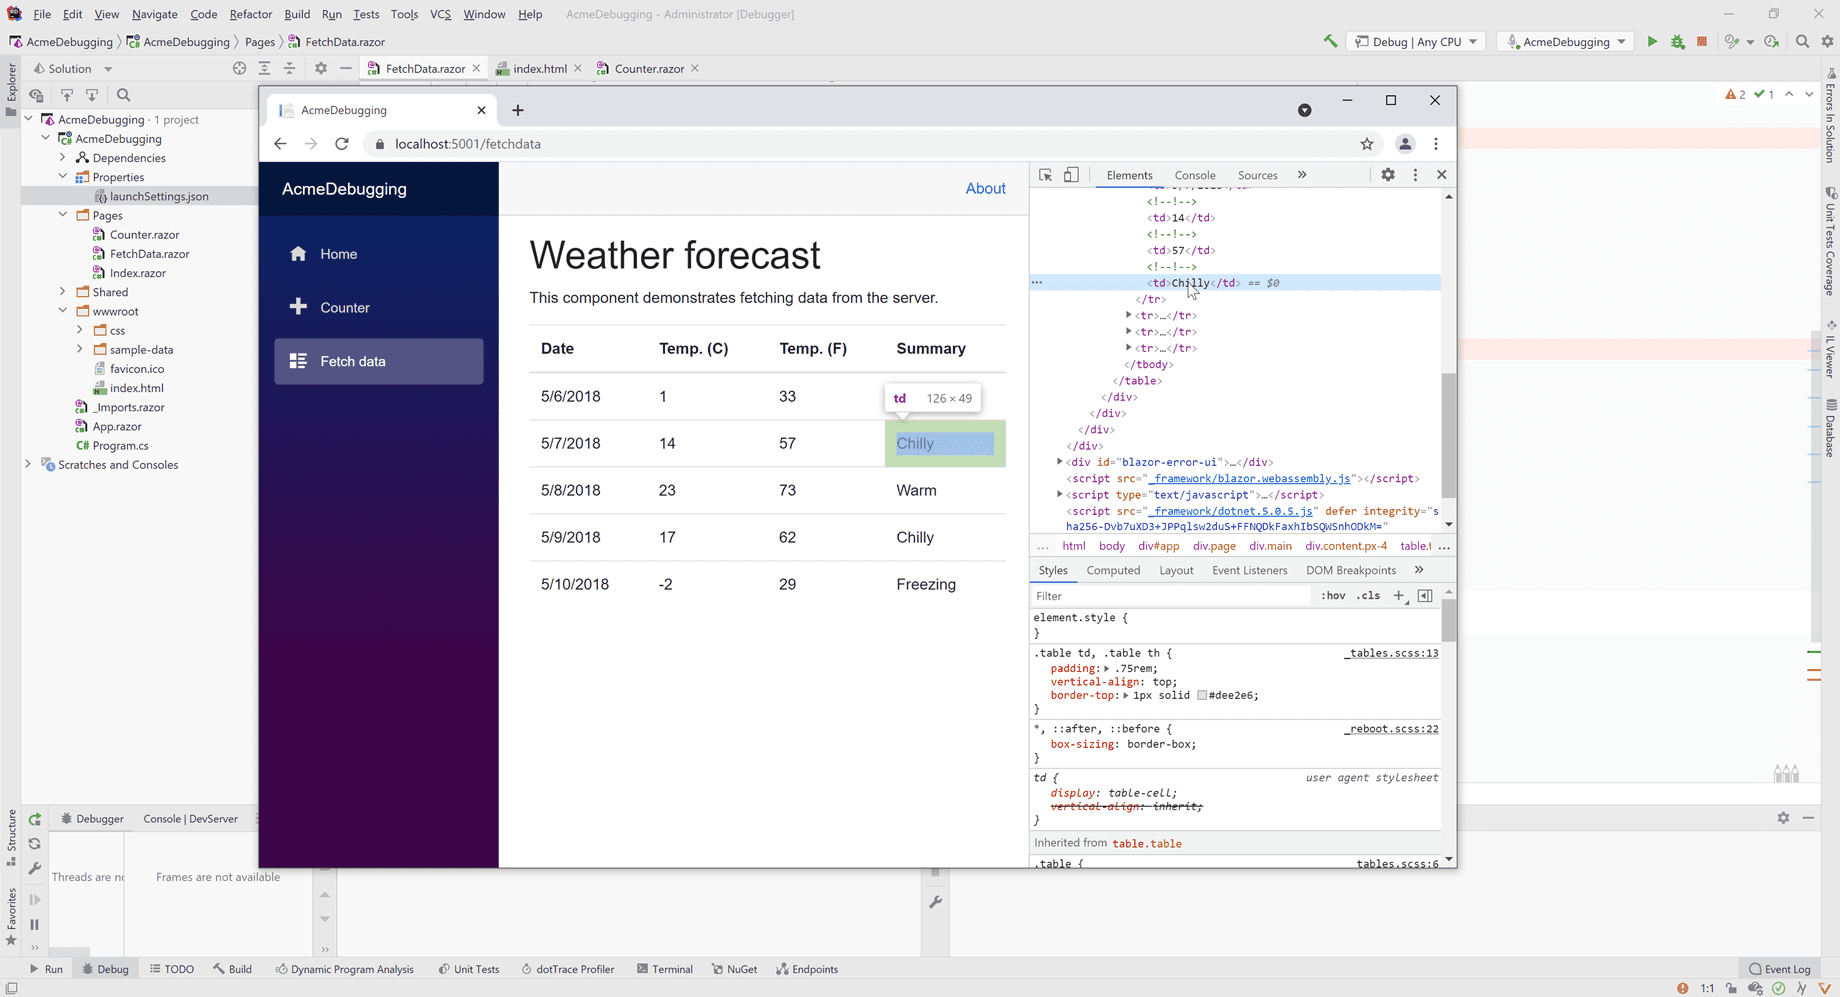Open the new browser tab plus button
The height and width of the screenshot is (997, 1840).
[518, 110]
